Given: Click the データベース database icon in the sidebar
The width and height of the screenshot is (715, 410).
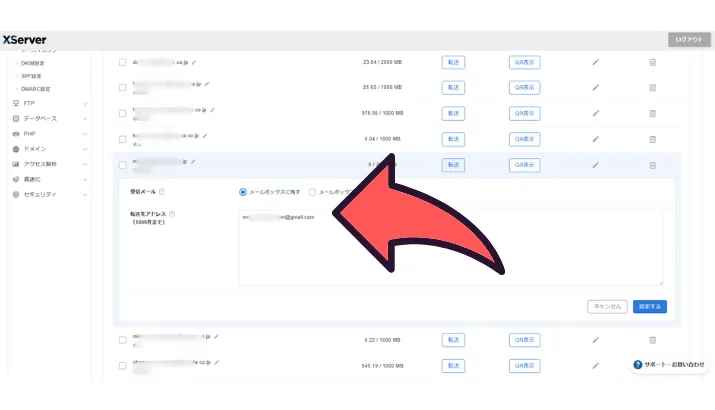Looking at the screenshot, I should pos(16,119).
